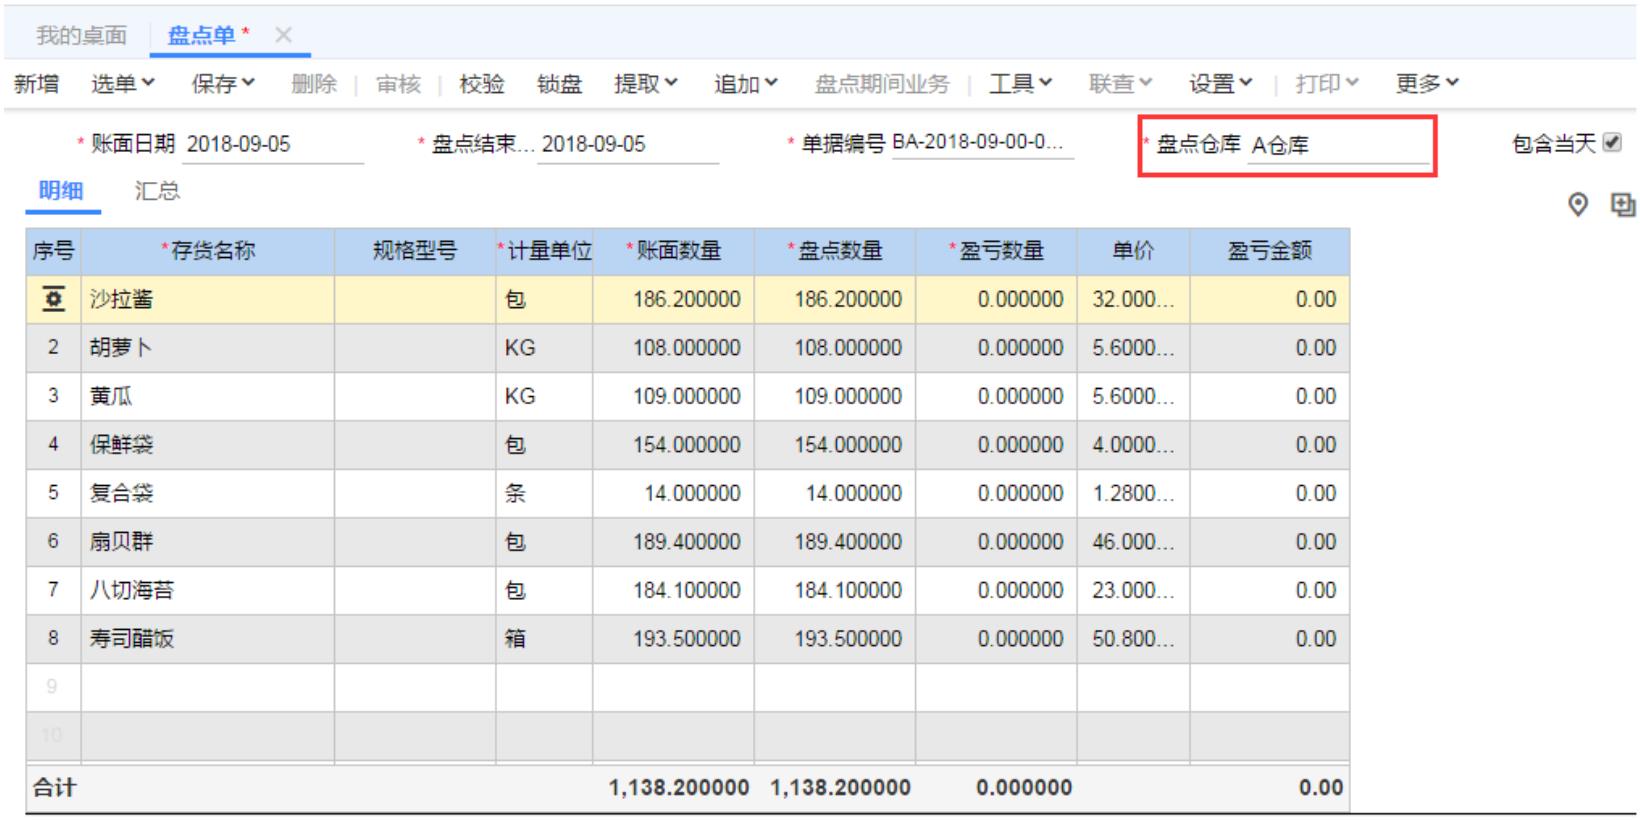The width and height of the screenshot is (1640, 820).
Task: Open the 追加 dropdown menu
Action: click(745, 84)
